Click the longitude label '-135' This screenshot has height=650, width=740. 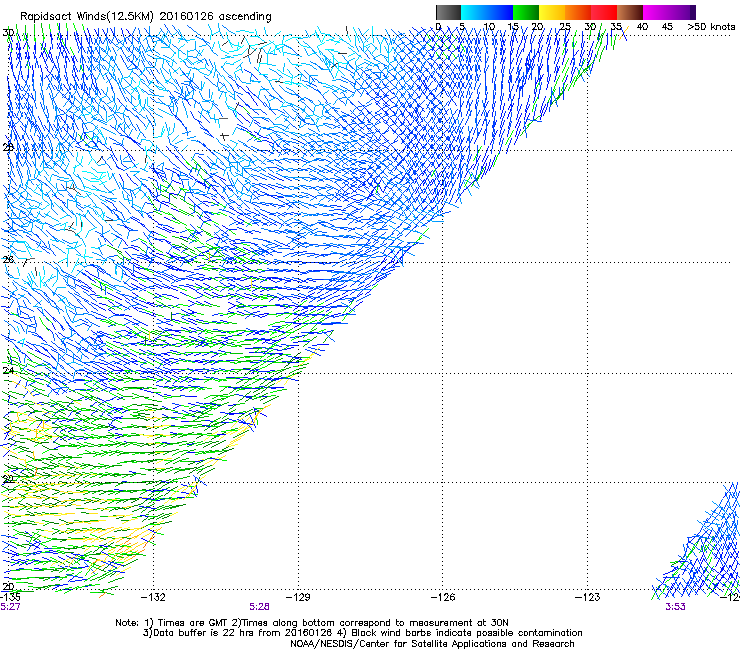click(x=10, y=597)
